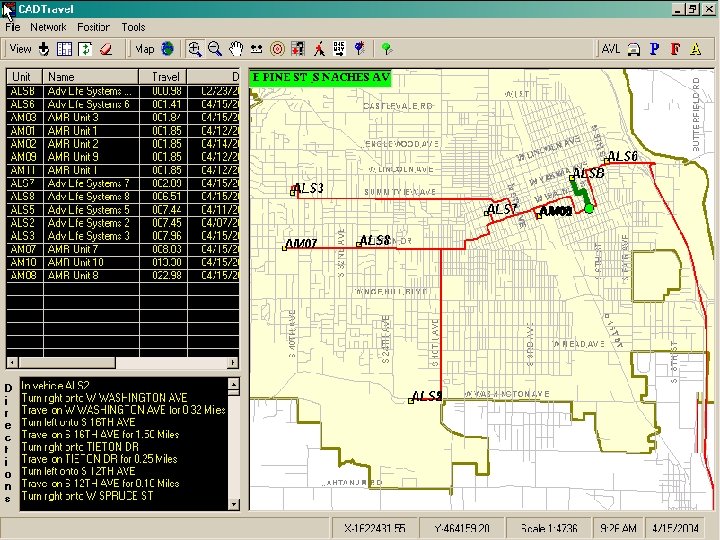Open the Tools menu
720x540 pixels.
coord(133,27)
